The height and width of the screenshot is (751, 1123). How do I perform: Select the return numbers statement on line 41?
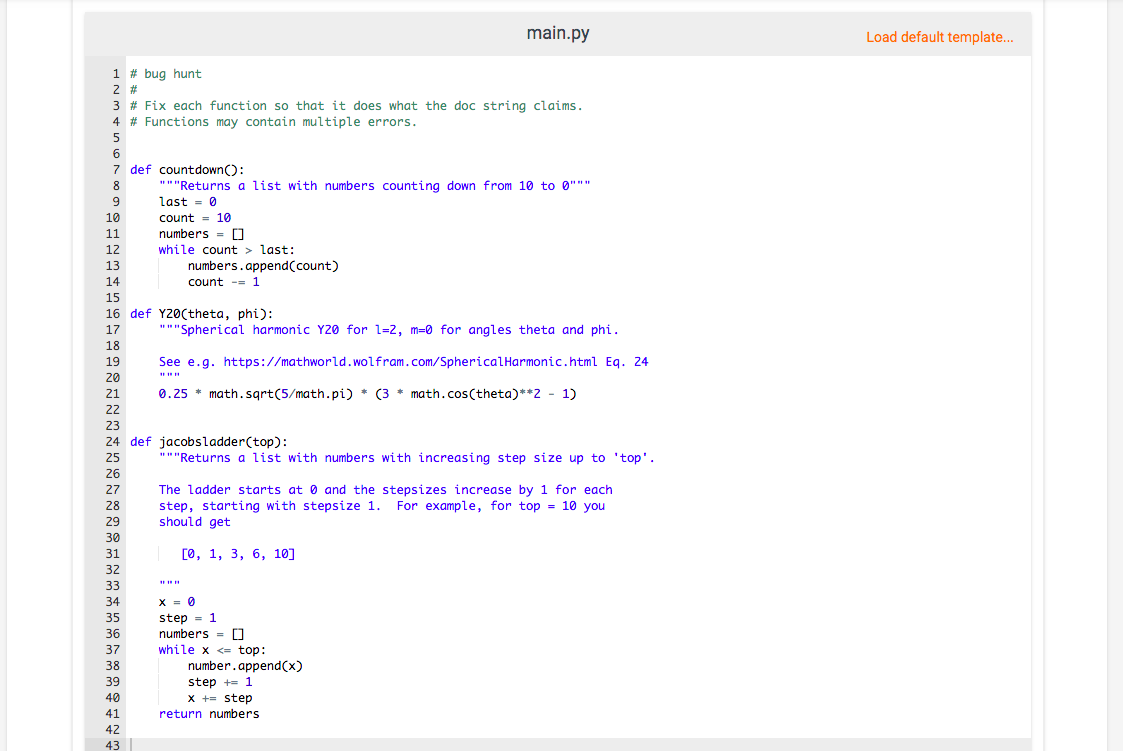pos(210,713)
